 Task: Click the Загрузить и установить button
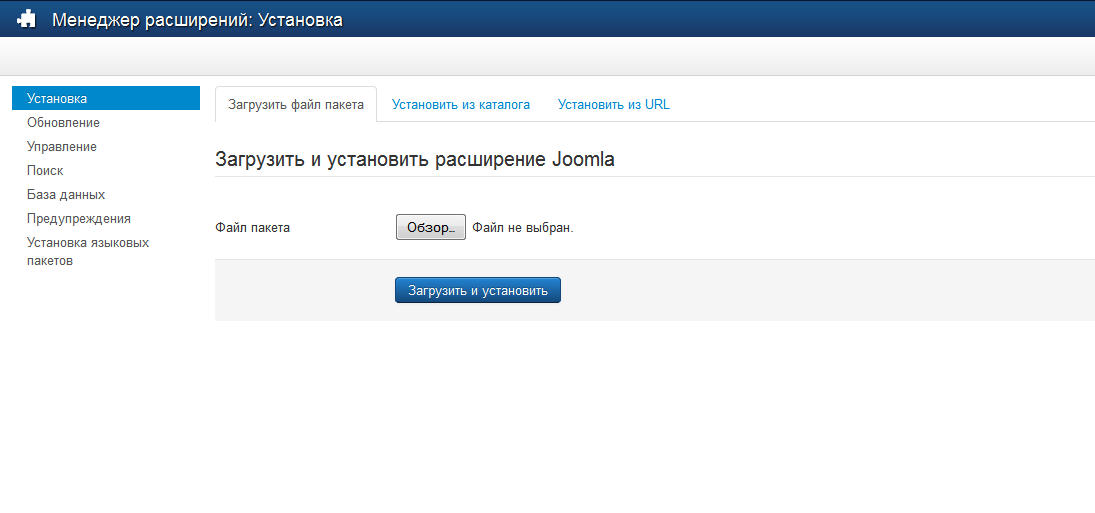pyautogui.click(x=478, y=290)
